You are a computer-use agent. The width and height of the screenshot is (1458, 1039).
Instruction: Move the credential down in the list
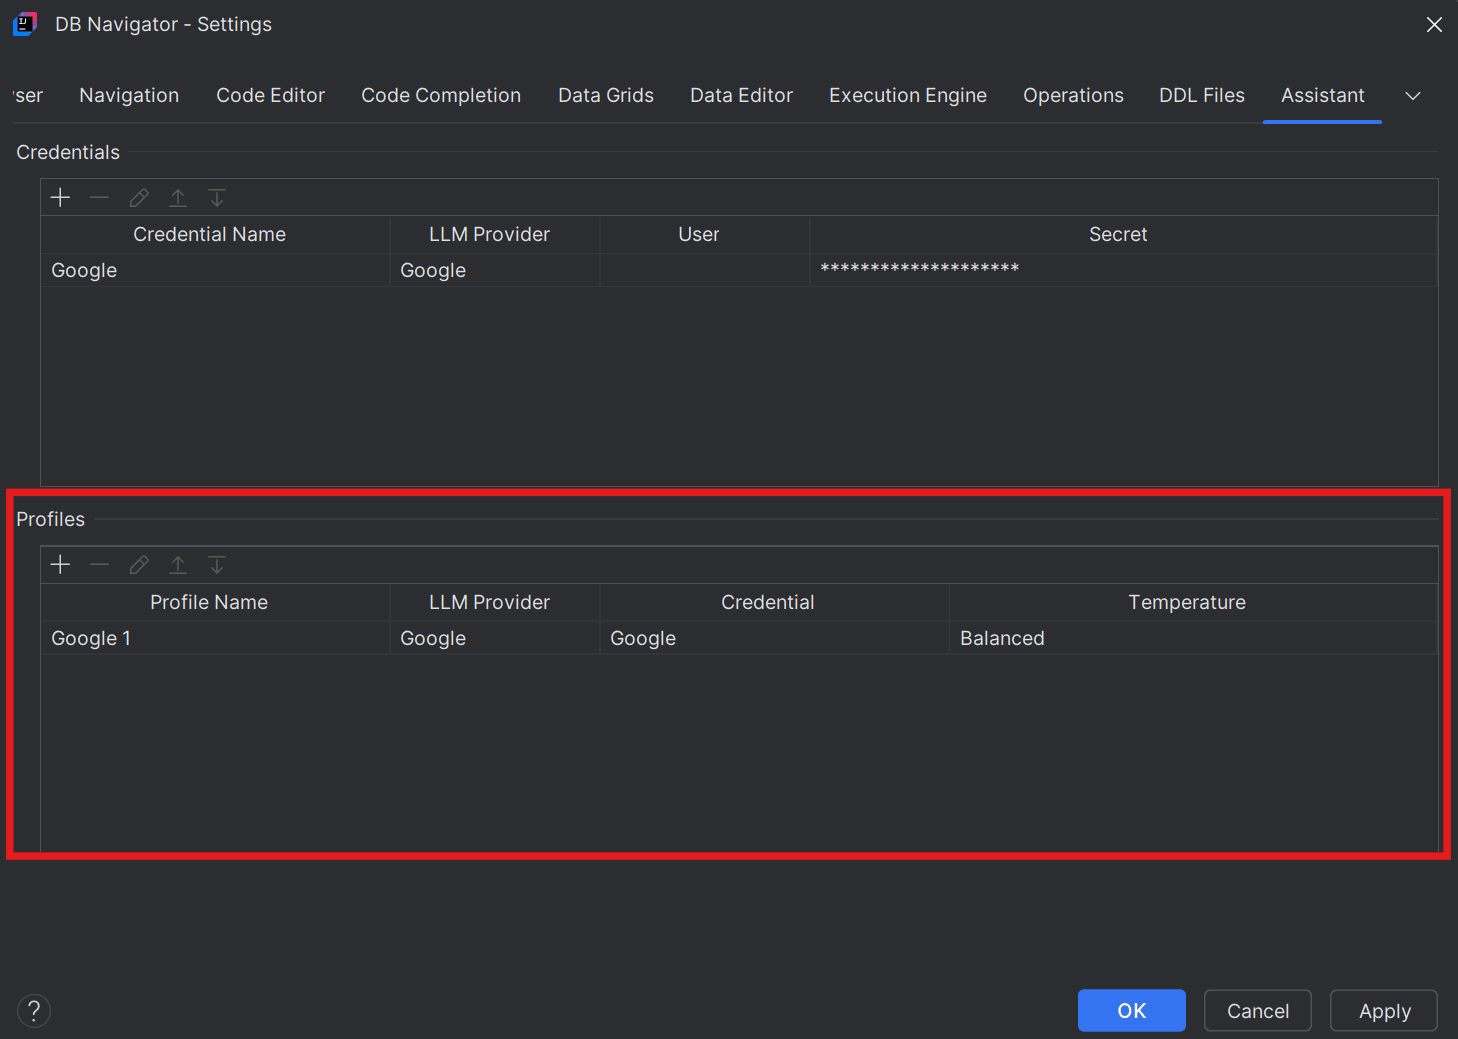(217, 198)
